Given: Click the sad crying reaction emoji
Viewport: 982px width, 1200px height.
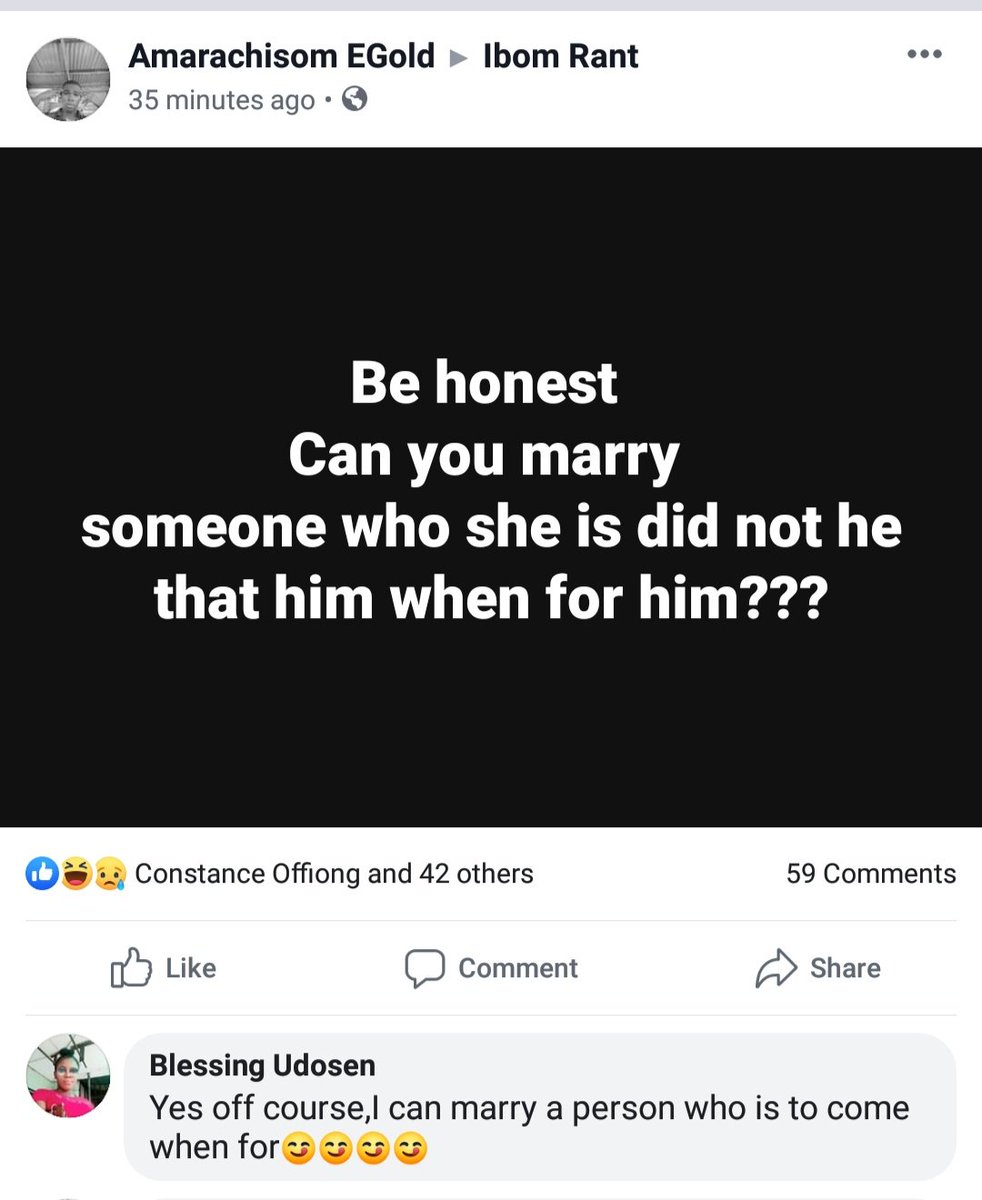Looking at the screenshot, I should pos(108,874).
